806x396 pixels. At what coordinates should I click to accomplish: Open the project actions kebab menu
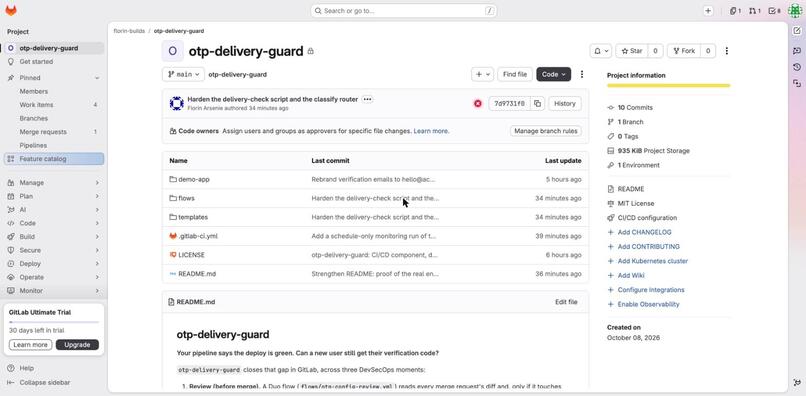coord(726,51)
